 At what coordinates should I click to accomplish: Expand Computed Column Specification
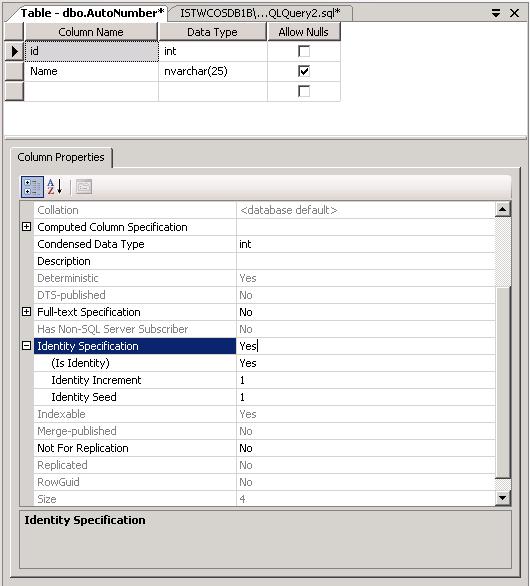pos(27,227)
